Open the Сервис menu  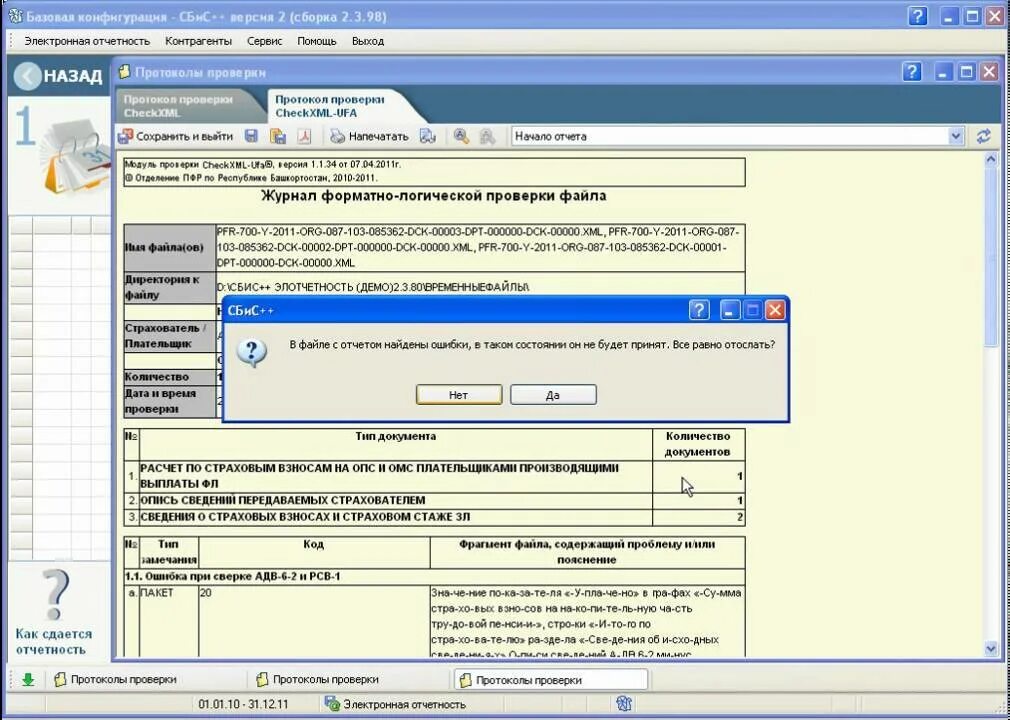point(265,41)
